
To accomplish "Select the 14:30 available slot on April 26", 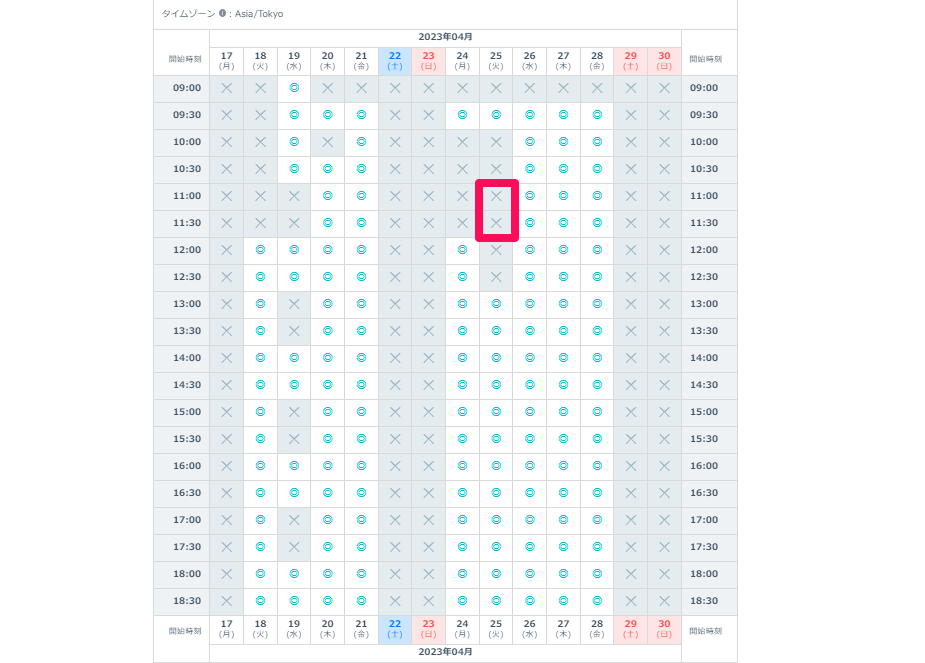I will pos(530,385).
